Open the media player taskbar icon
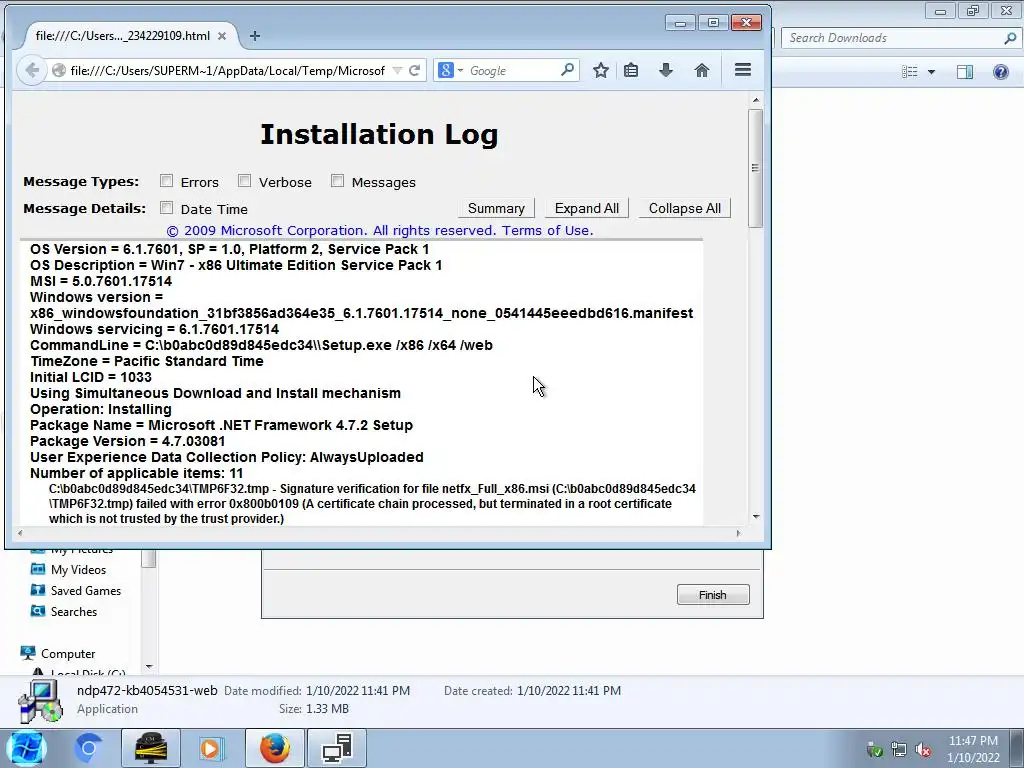 click(210, 748)
